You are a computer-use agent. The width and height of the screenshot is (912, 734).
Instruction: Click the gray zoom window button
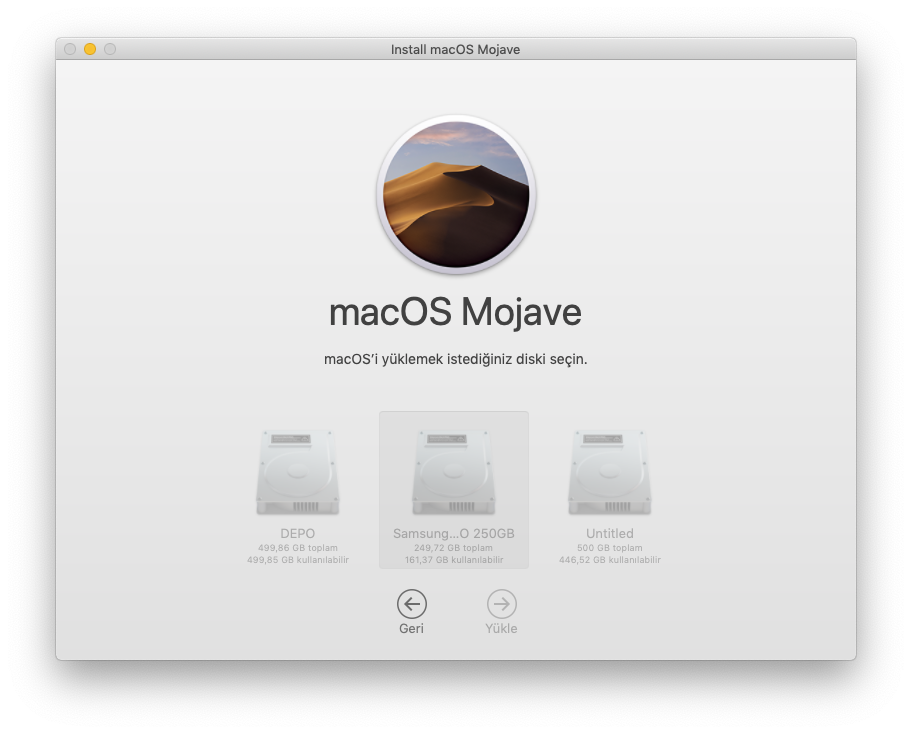[110, 49]
